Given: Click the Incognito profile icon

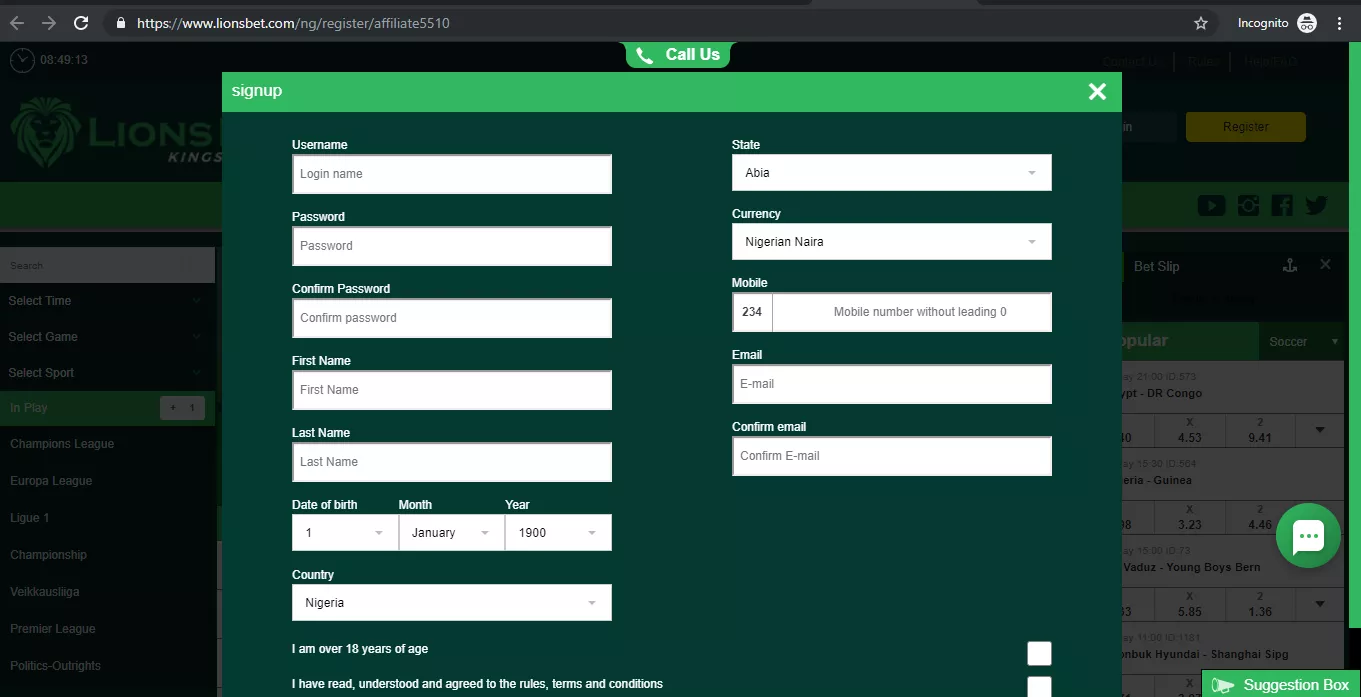Looking at the screenshot, I should tap(1306, 21).
